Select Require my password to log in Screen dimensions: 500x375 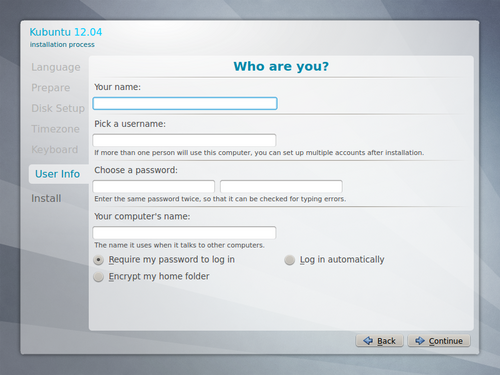tap(98, 260)
